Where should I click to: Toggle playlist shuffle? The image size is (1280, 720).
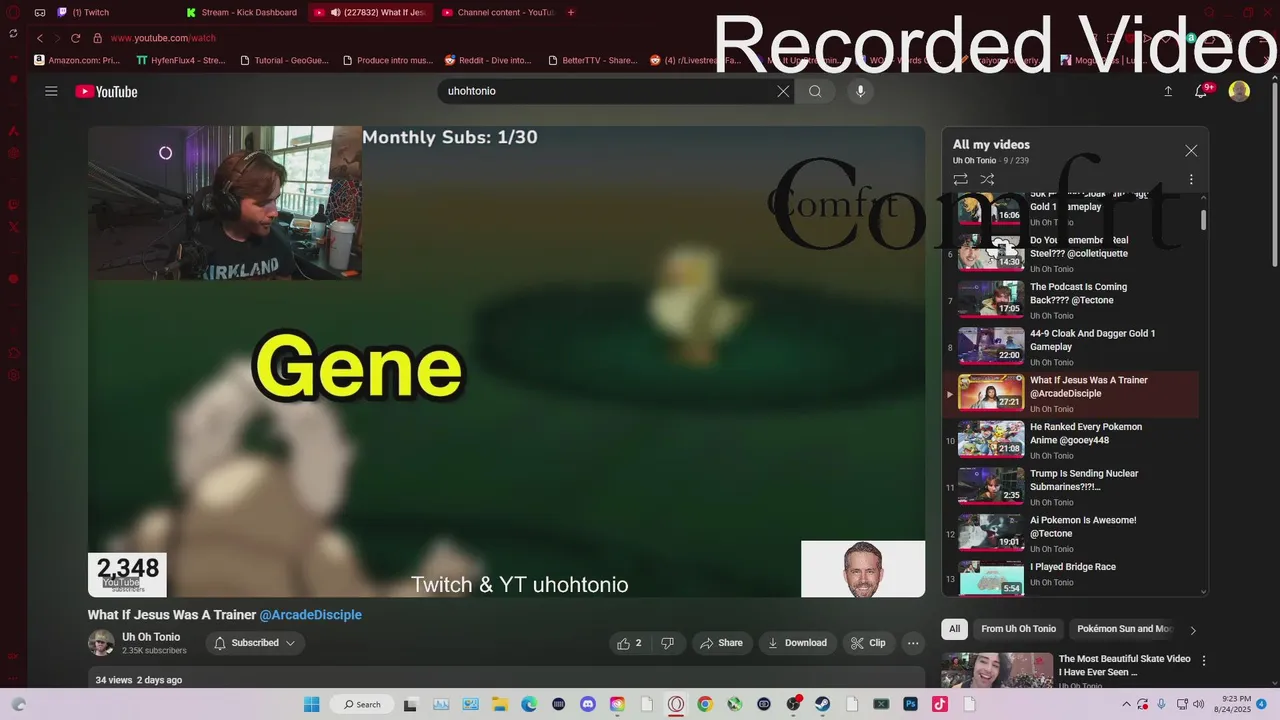click(x=987, y=180)
